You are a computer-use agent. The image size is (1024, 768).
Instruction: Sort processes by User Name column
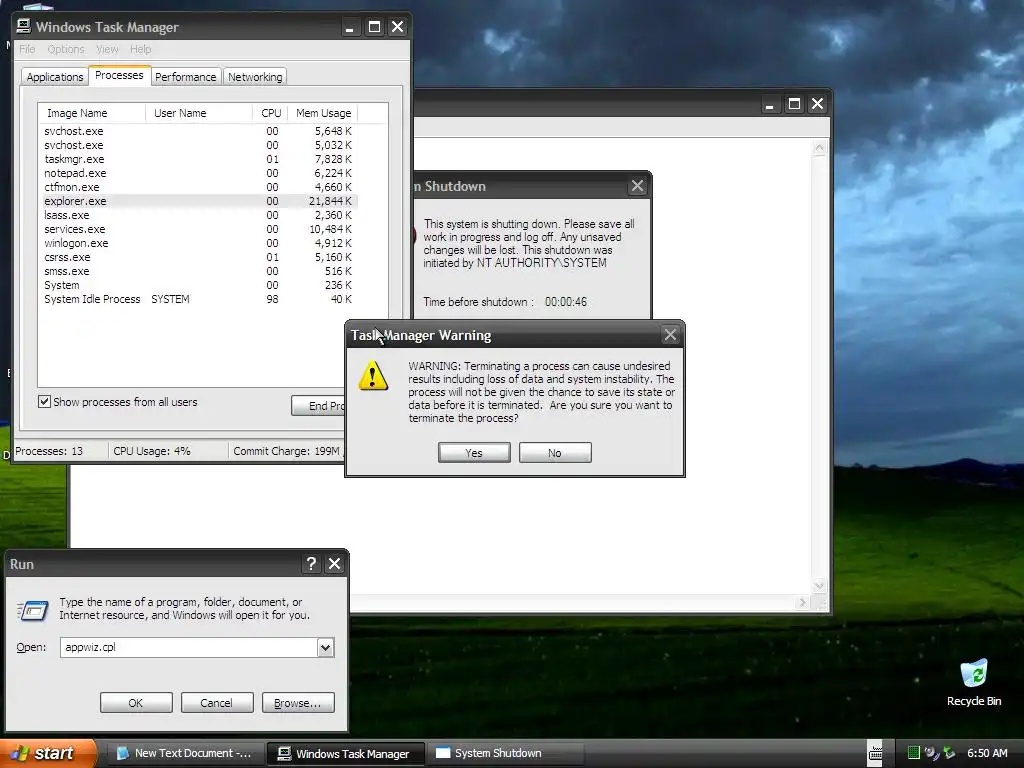199,113
